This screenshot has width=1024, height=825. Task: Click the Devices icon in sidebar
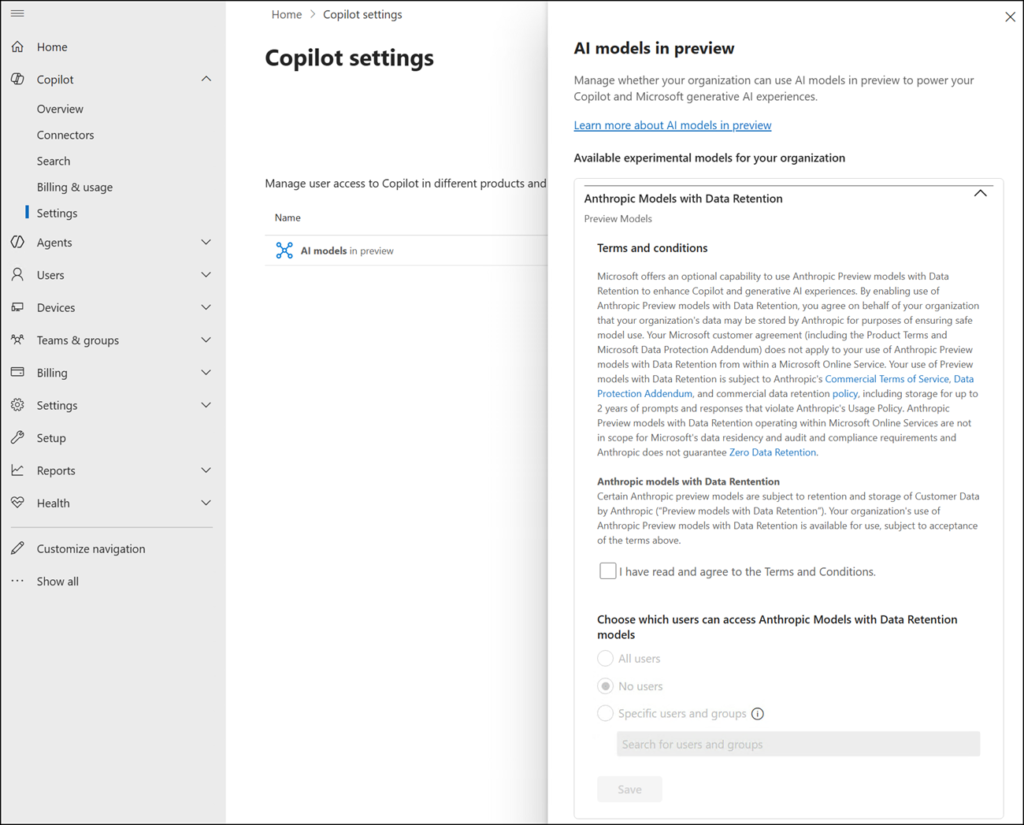[x=18, y=307]
